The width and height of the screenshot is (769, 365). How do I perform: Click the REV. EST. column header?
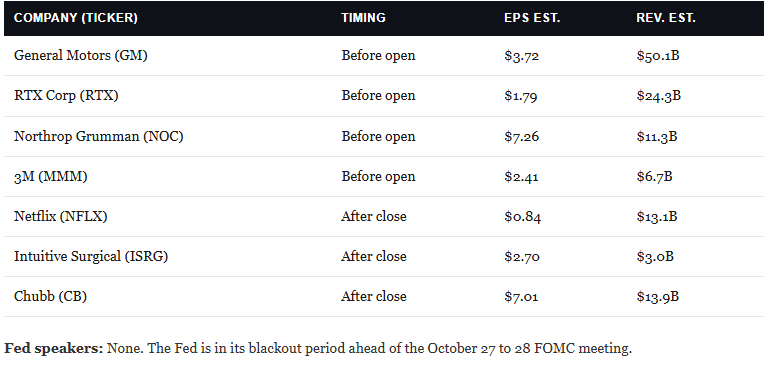tap(666, 18)
